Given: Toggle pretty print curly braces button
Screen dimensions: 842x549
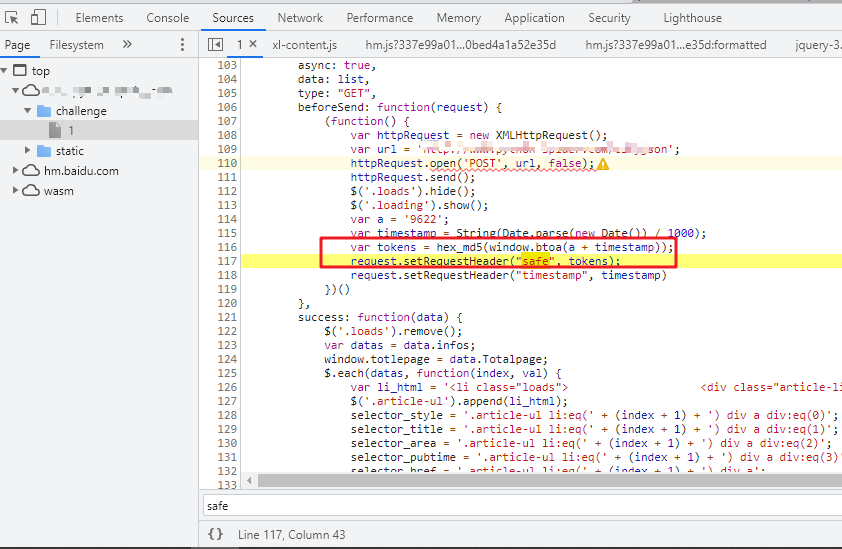Looking at the screenshot, I should pos(215,534).
